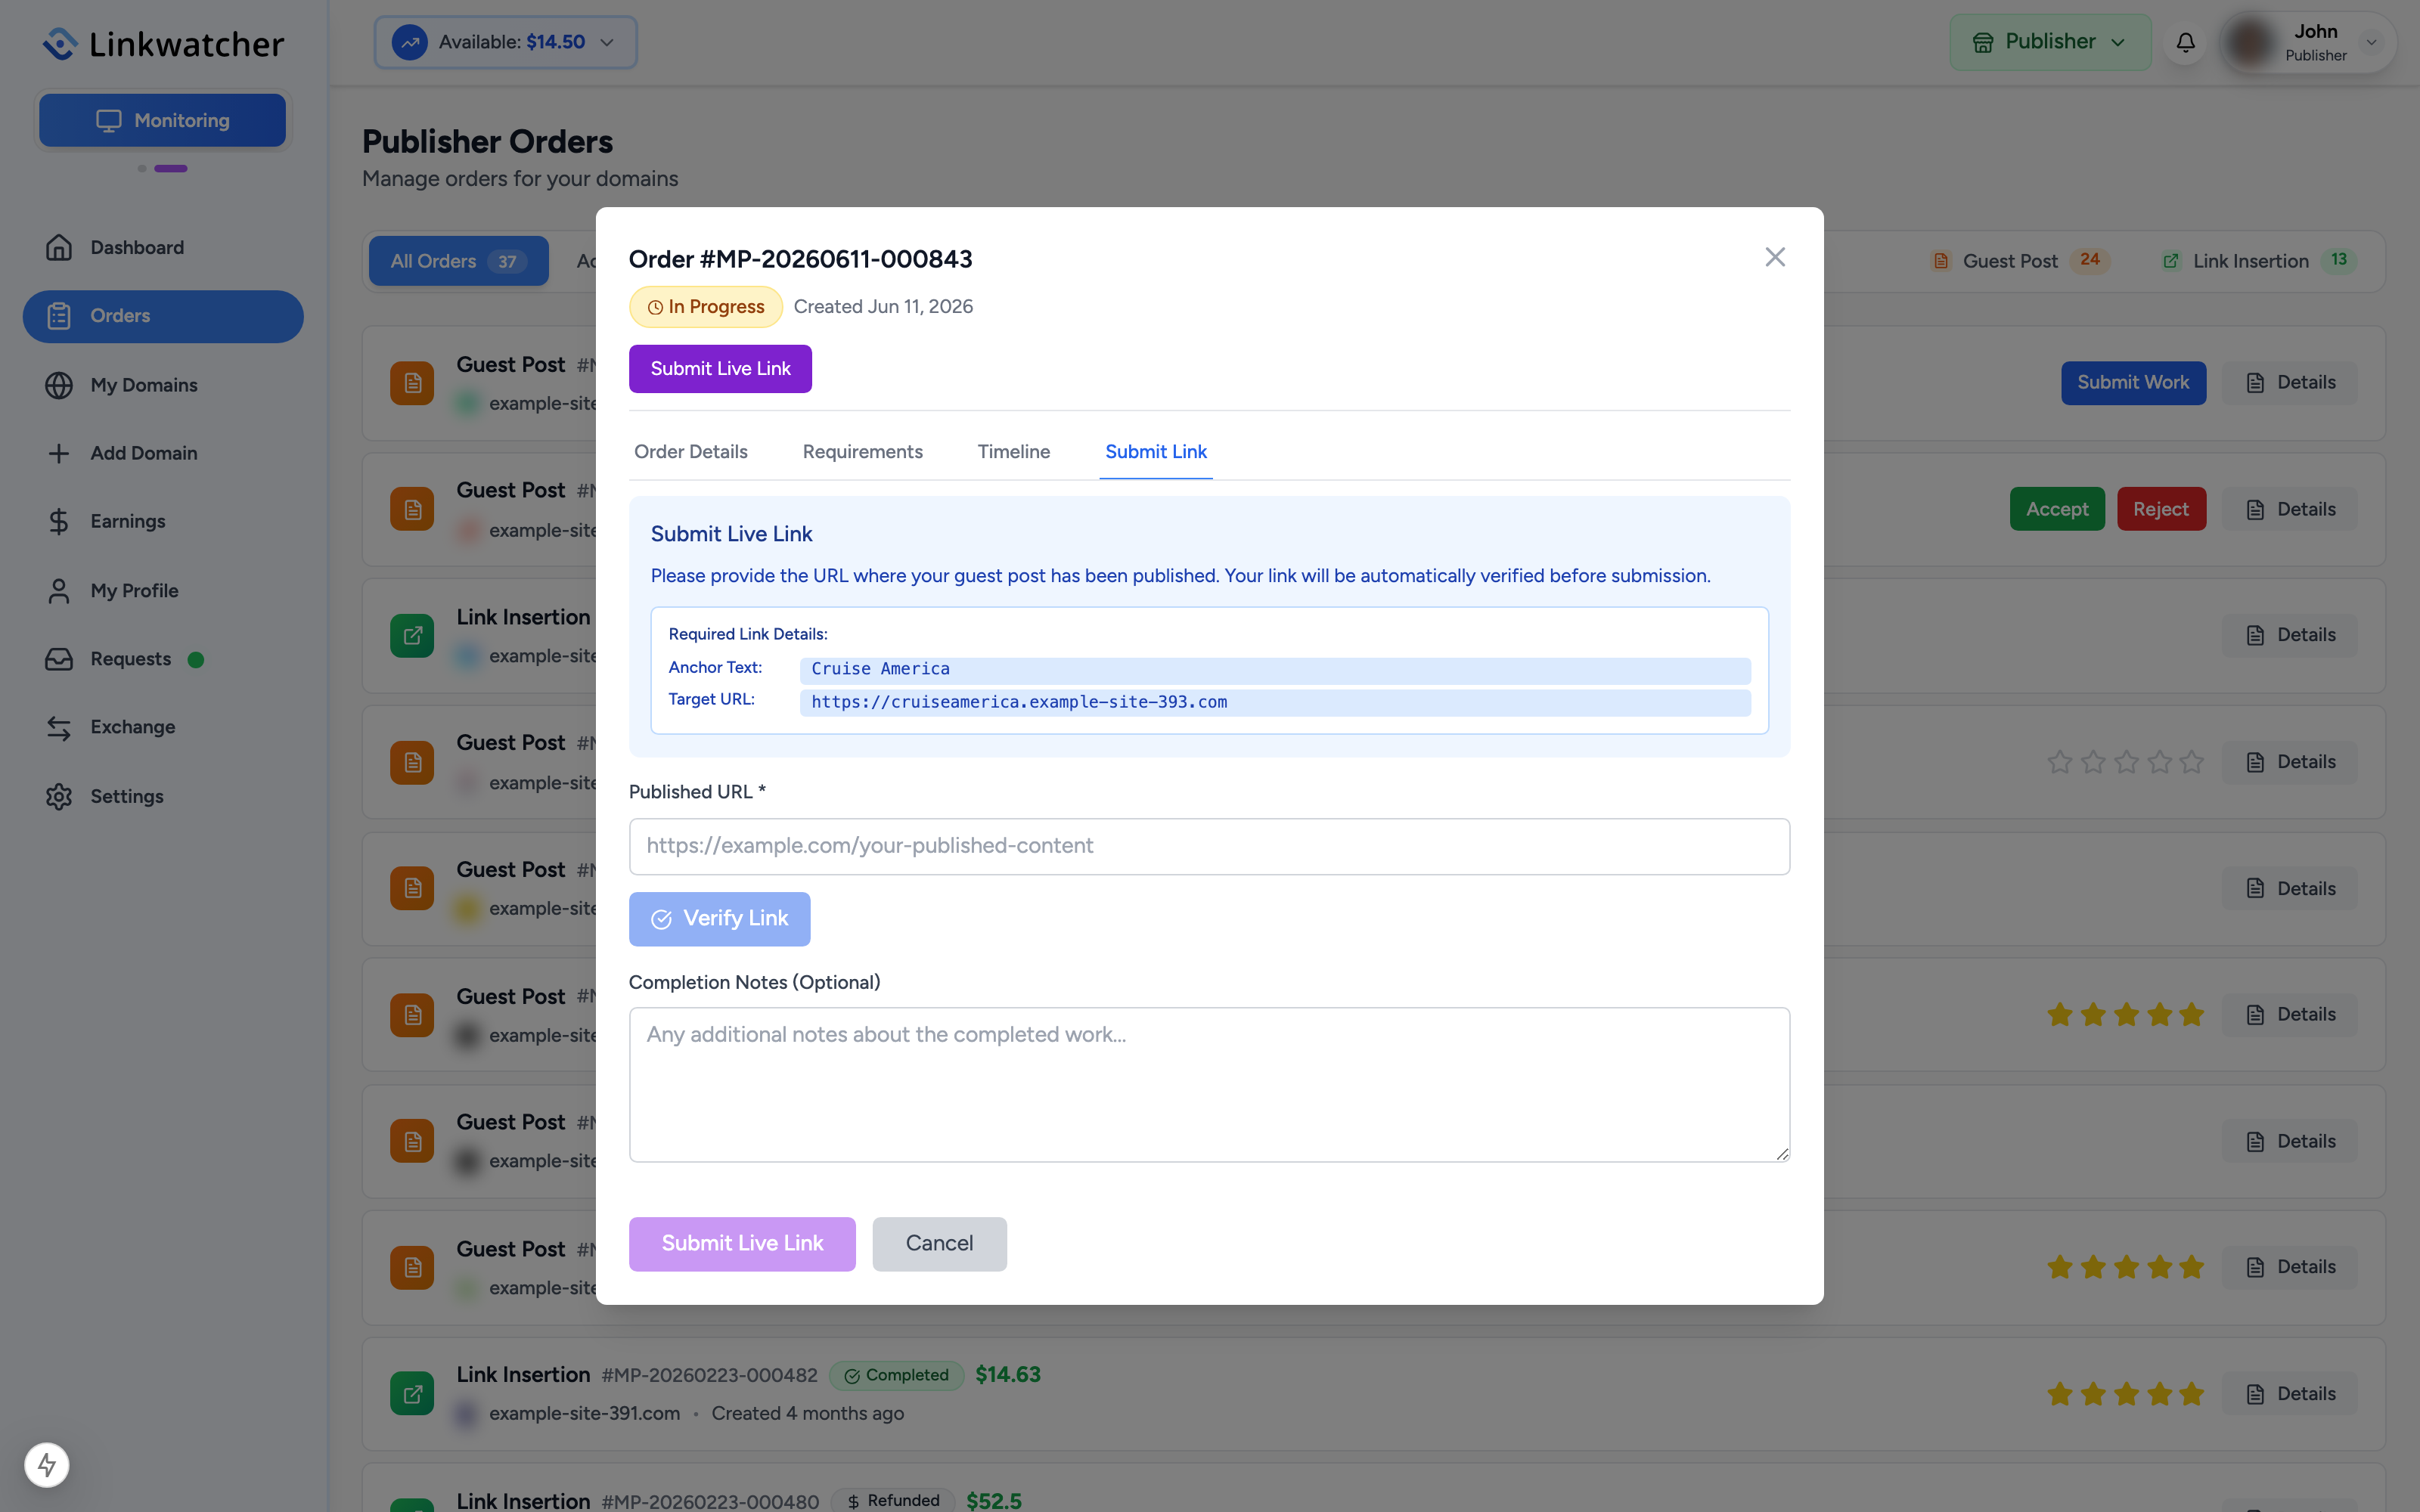Click the Dashboard home icon in sidebar
This screenshot has height=1512, width=2420.
(x=59, y=247)
